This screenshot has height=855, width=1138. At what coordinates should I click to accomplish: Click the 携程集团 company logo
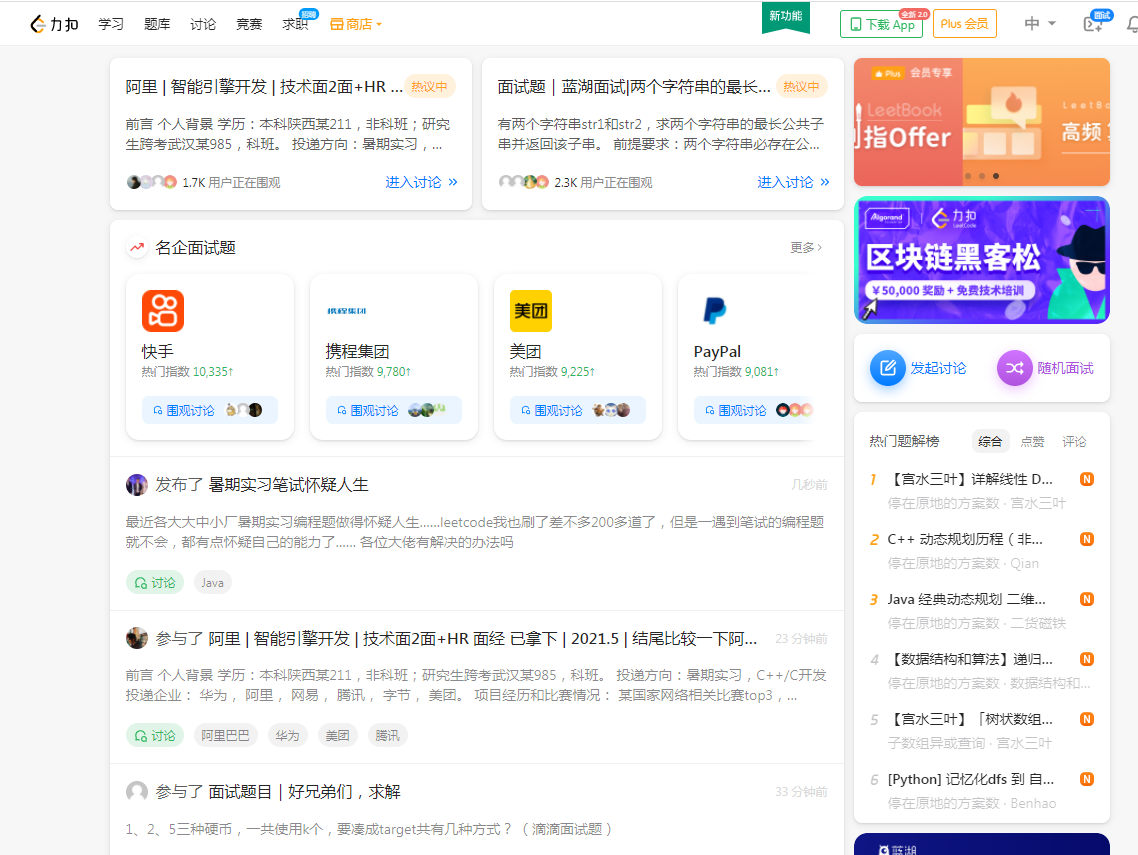click(x=347, y=311)
